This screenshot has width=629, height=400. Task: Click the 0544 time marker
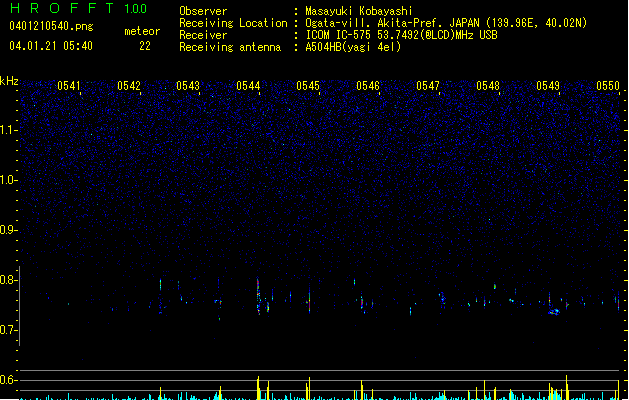[248, 86]
